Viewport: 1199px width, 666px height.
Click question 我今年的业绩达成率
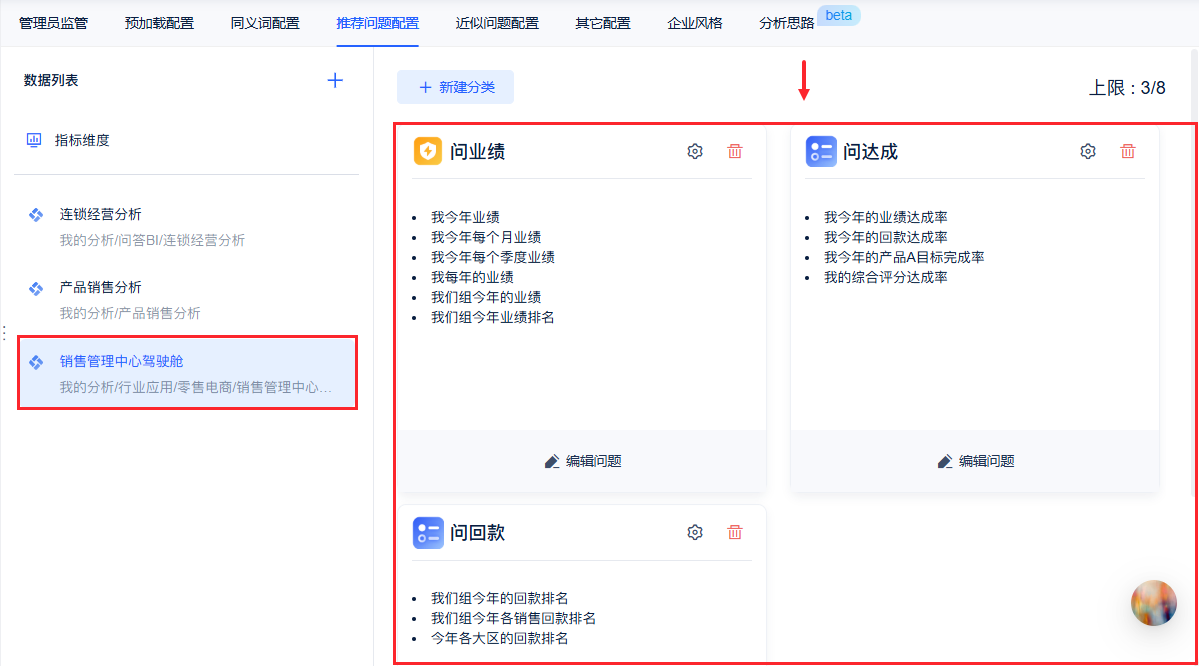point(885,217)
